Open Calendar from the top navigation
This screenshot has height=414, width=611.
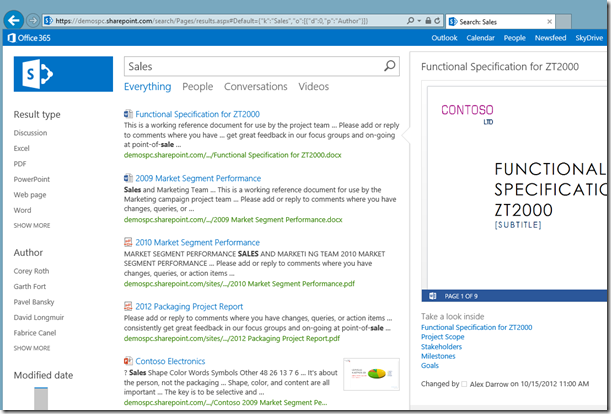pos(480,38)
